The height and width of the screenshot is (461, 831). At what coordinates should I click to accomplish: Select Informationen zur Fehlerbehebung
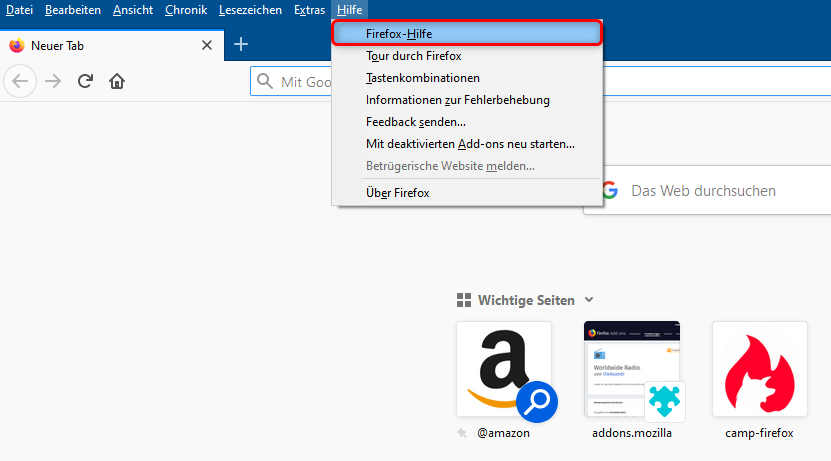[x=467, y=100]
